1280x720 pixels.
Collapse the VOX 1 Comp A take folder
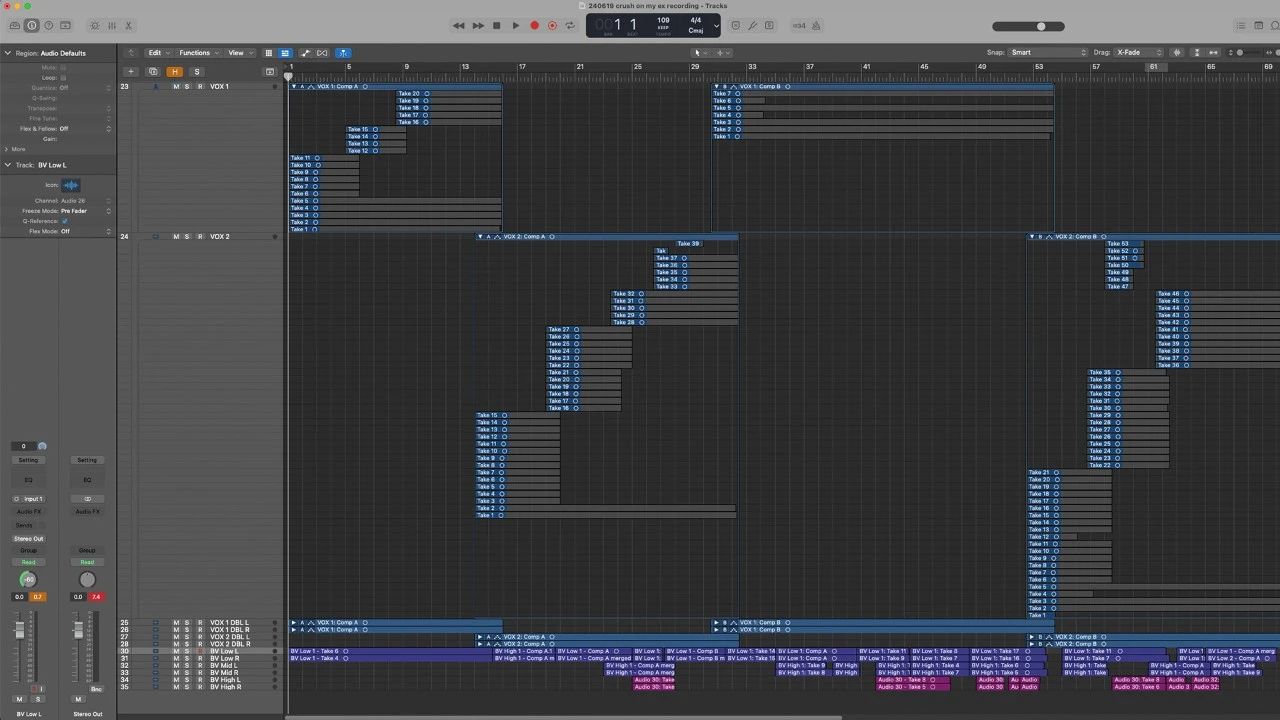tap(294, 87)
